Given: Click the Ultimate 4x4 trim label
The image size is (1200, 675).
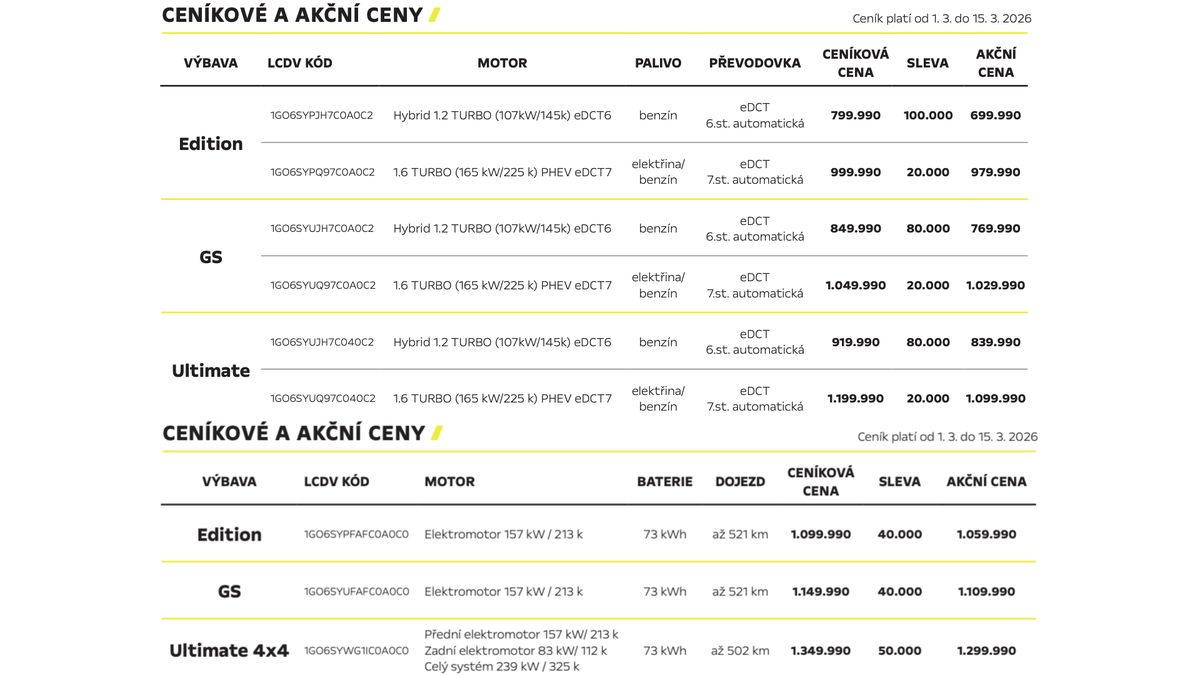Looking at the screenshot, I should tap(229, 650).
